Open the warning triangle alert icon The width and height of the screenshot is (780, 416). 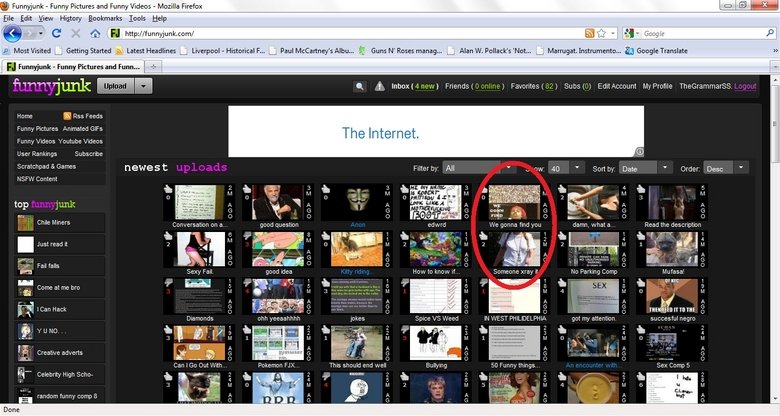380,87
